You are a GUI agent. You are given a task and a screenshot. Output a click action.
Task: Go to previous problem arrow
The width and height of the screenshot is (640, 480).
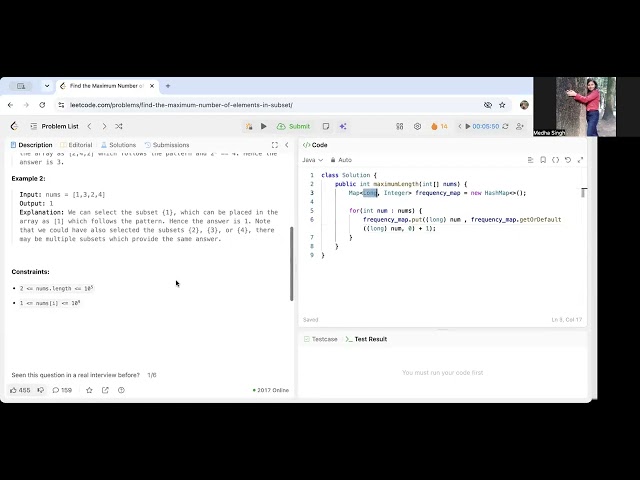pos(89,127)
